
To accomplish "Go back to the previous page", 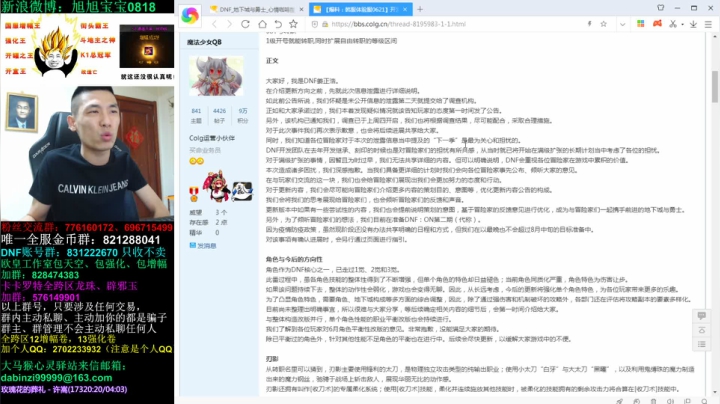I will [x=214, y=24].
